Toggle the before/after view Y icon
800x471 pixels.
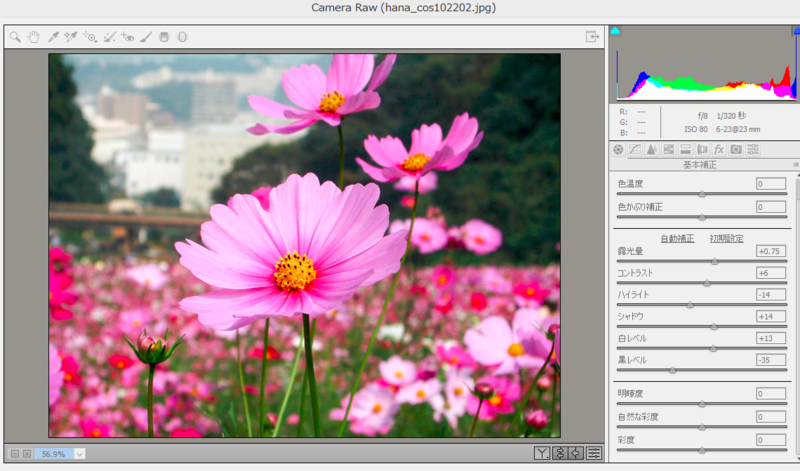point(542,453)
